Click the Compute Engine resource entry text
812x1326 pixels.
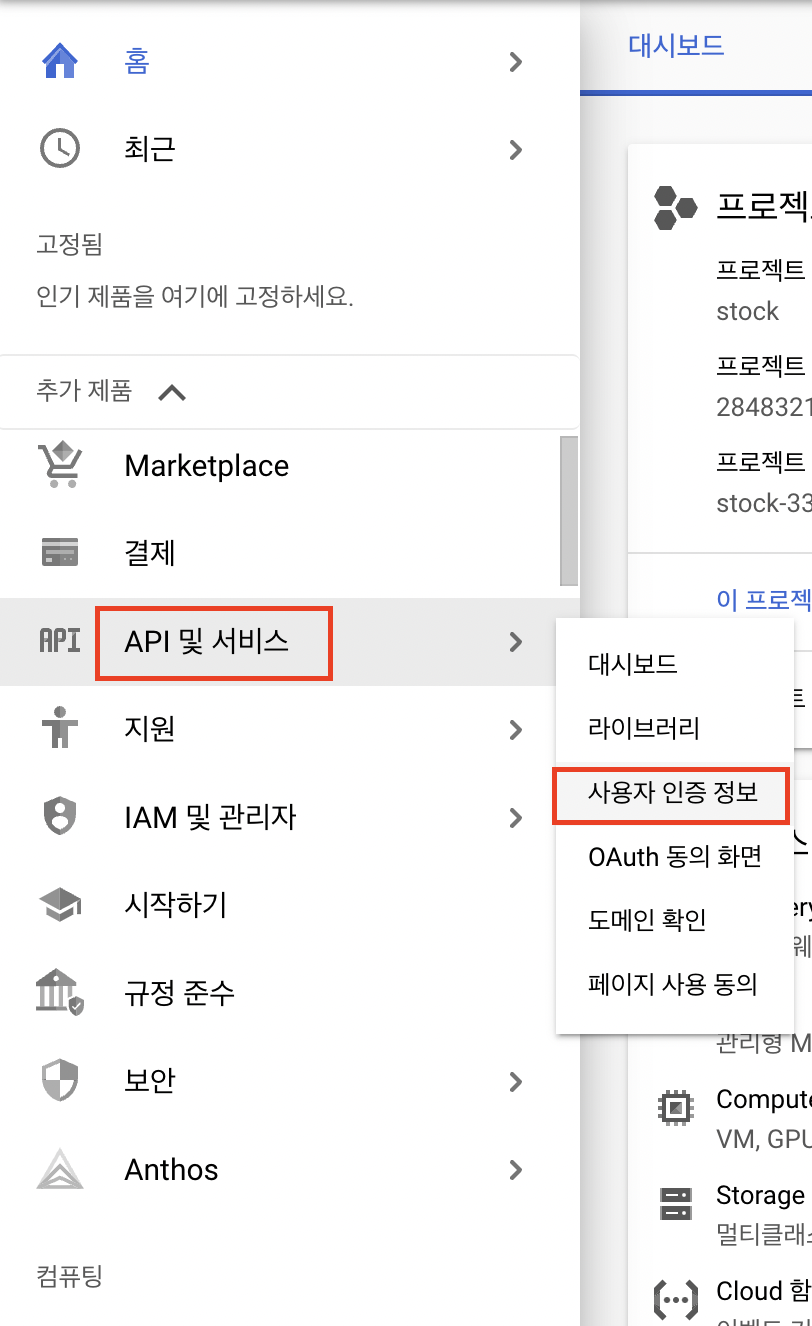[764, 1099]
